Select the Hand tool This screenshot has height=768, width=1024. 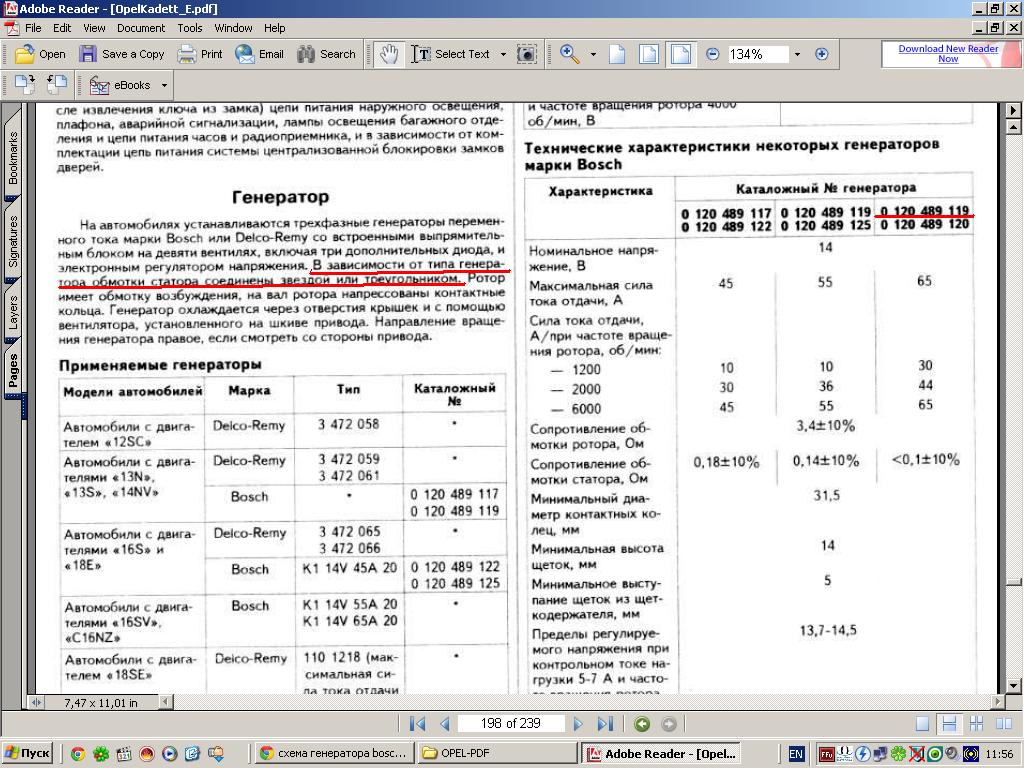(x=388, y=54)
